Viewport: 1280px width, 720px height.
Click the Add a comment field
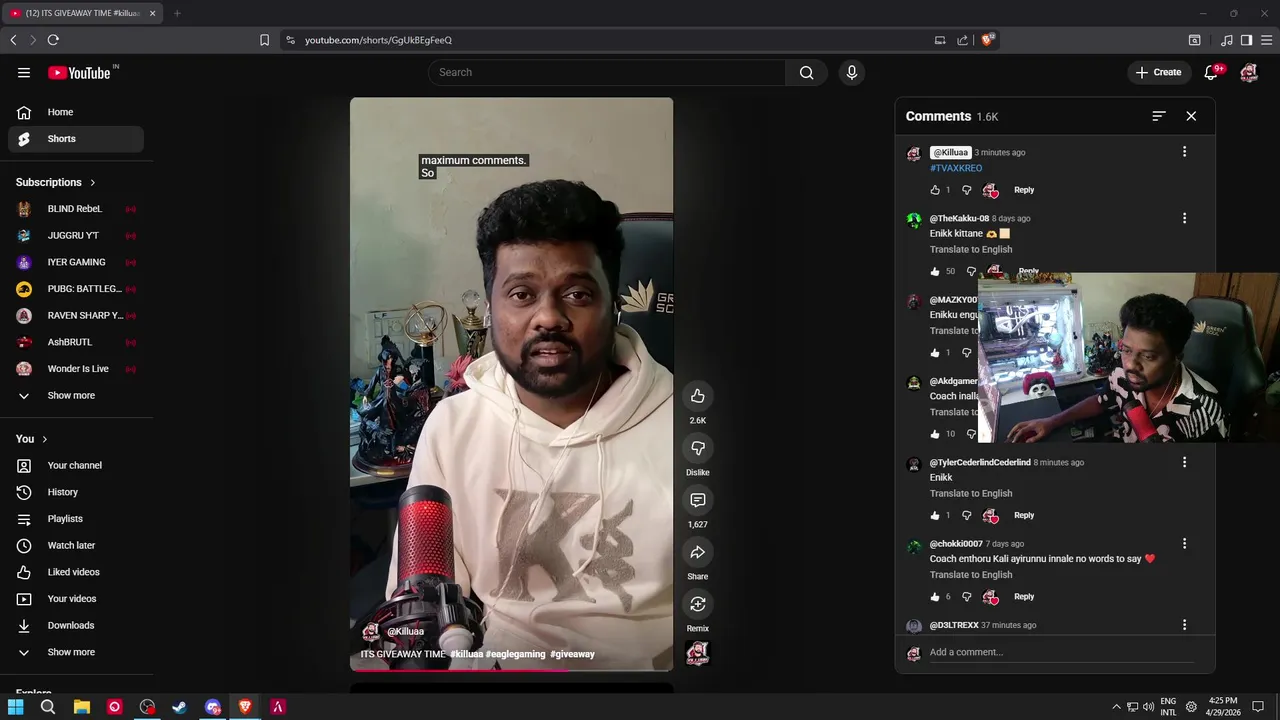[1062, 653]
